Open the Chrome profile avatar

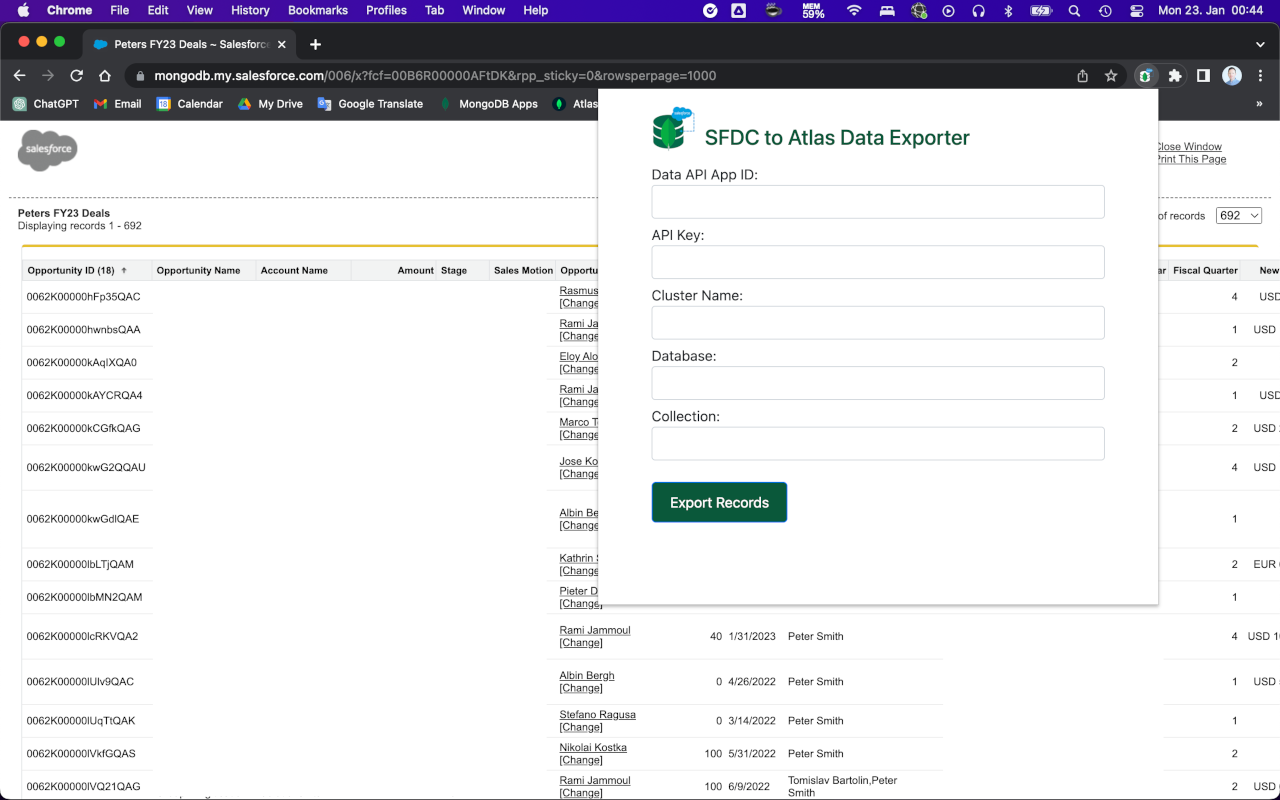click(x=1232, y=76)
